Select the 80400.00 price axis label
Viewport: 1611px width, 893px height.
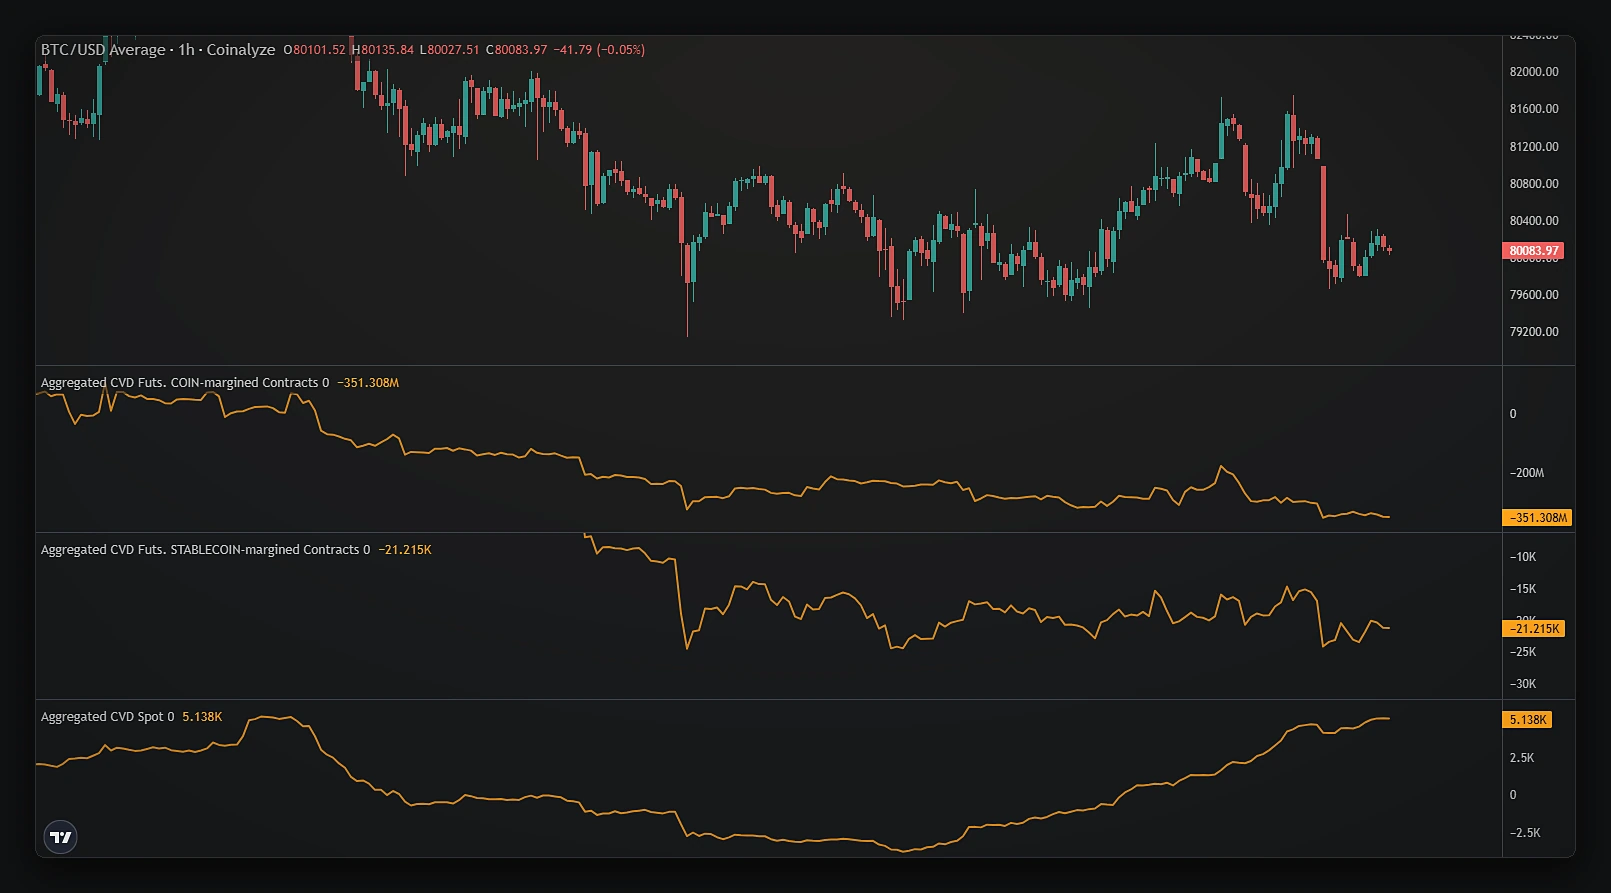(x=1534, y=221)
